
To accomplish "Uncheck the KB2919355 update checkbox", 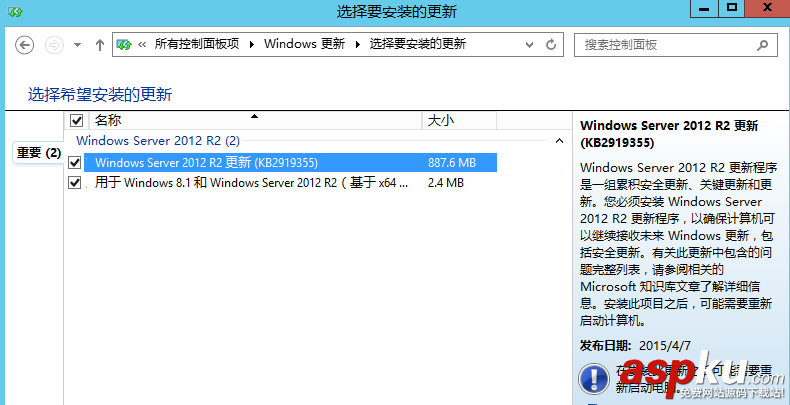I will (75, 162).
